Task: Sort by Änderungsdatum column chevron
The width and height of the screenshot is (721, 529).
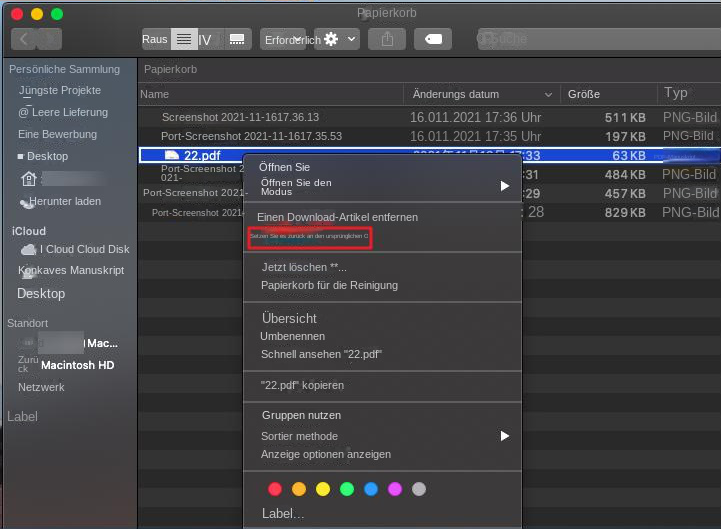Action: point(548,94)
